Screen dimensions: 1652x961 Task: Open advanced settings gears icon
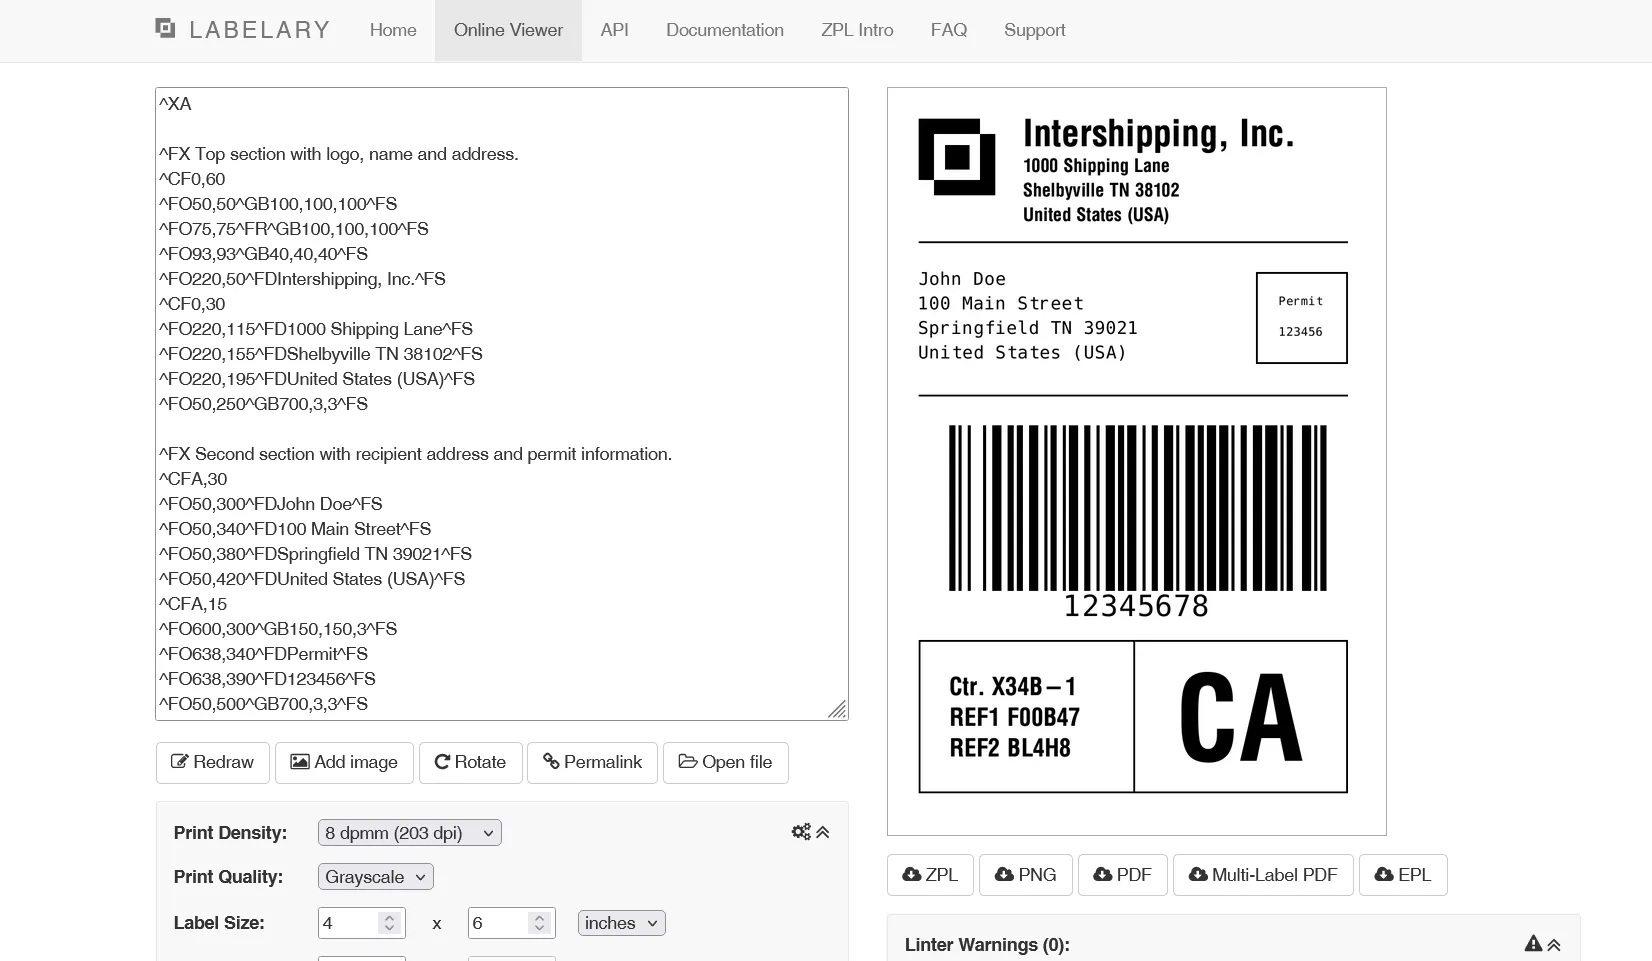click(x=801, y=832)
